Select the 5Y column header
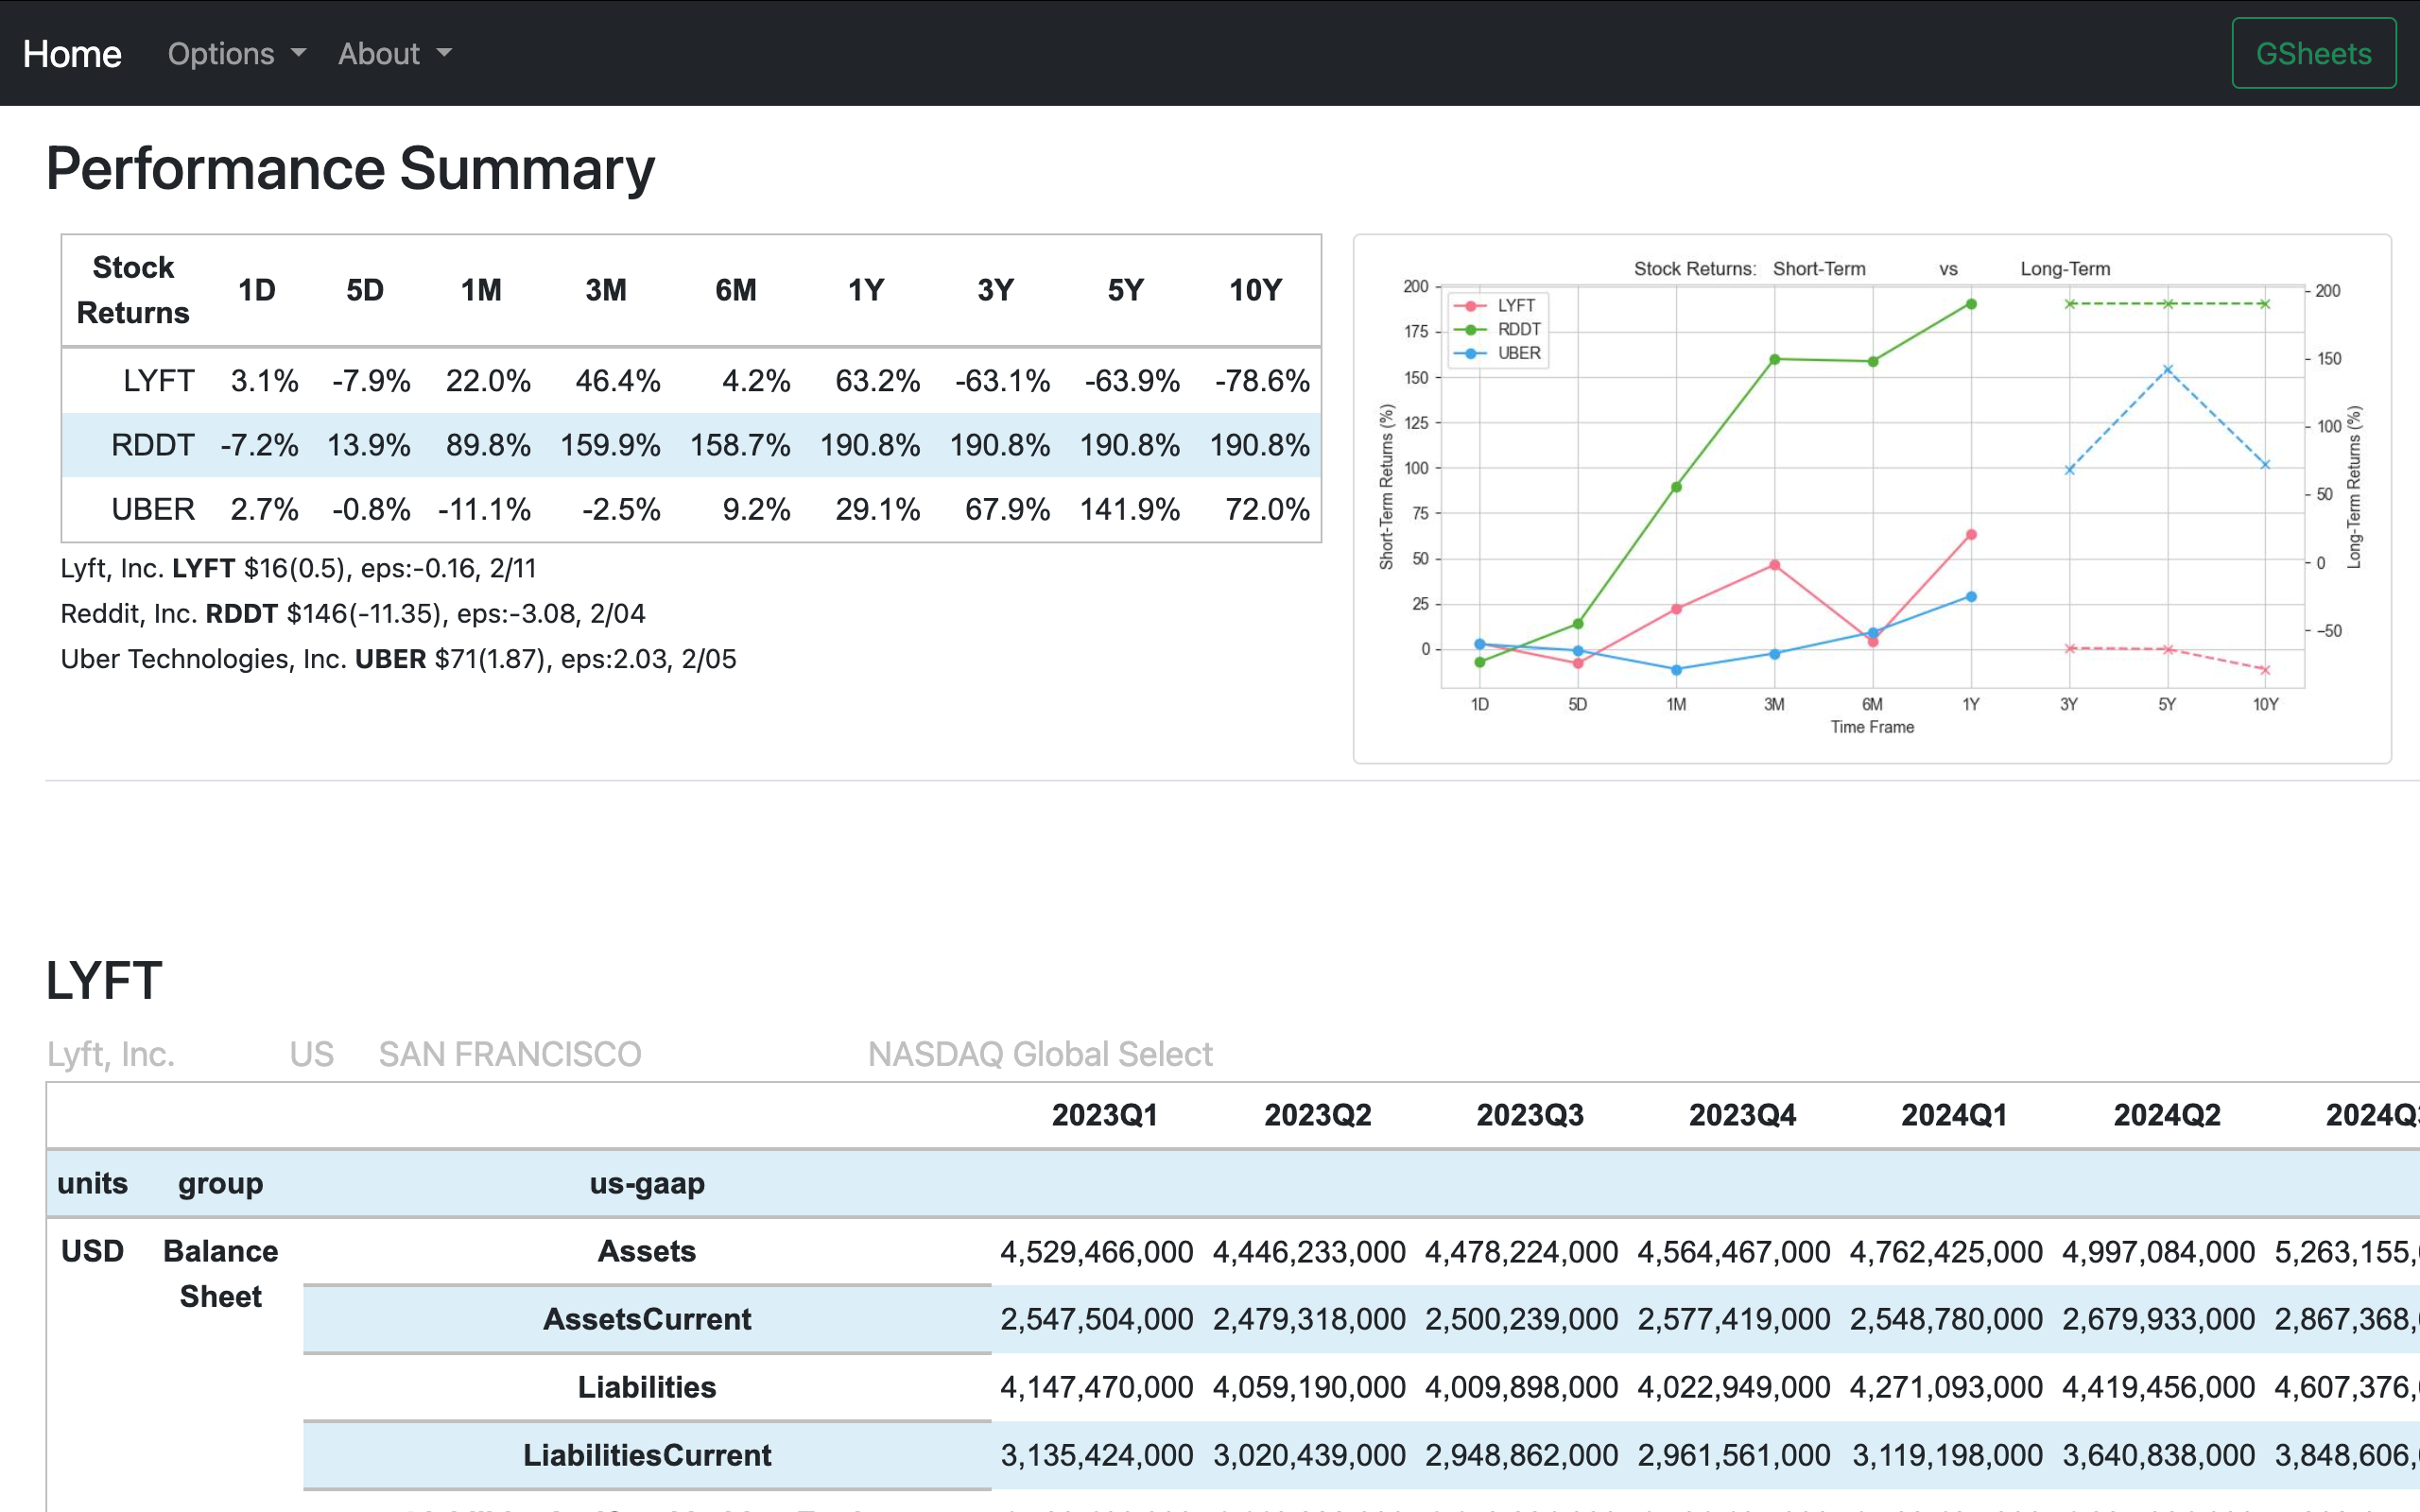The image size is (2420, 1512). point(1126,290)
